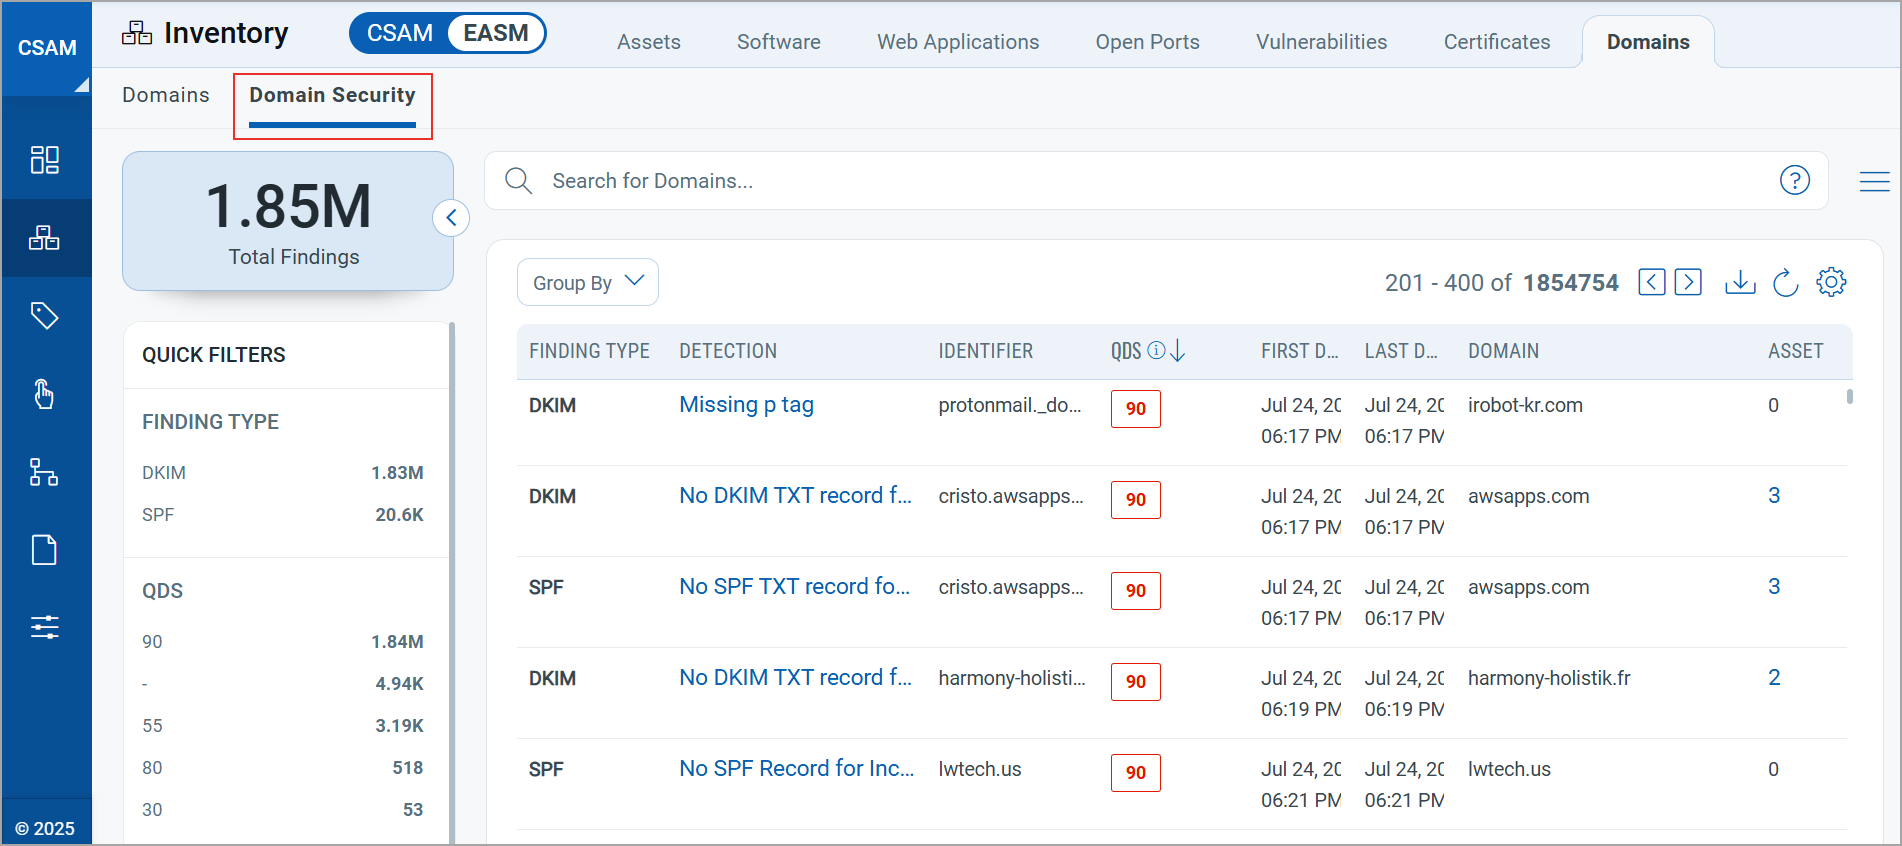Viewport: 1902px width, 846px height.
Task: Click the magnifier search icon
Action: coord(519,181)
